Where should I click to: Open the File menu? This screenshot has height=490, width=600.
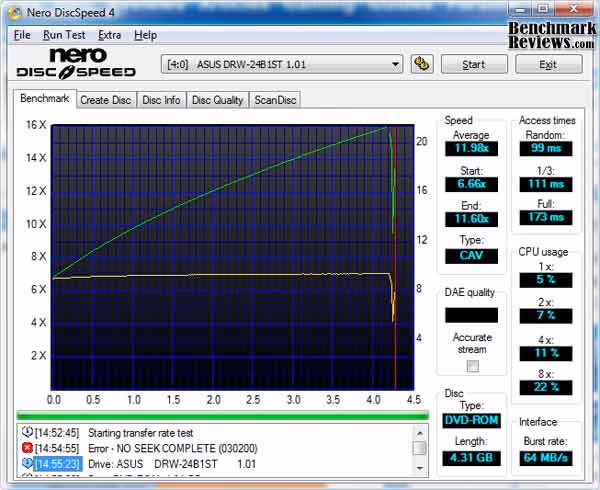(x=22, y=35)
